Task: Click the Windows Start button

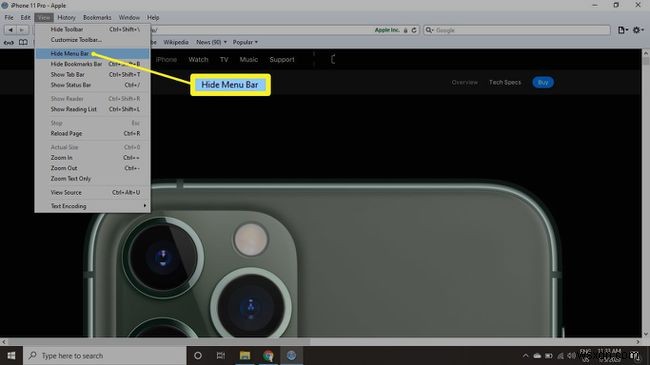Action: (x=11, y=355)
